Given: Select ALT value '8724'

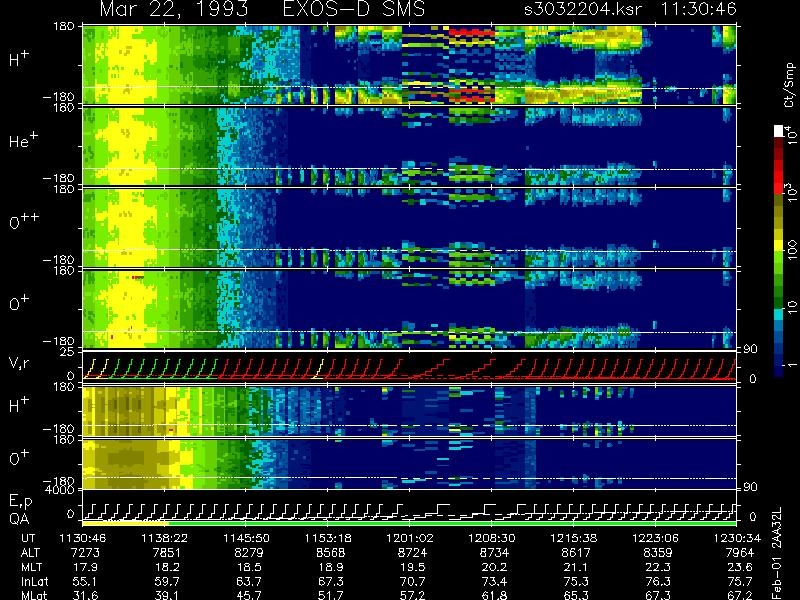Looking at the screenshot, I should [x=412, y=553].
